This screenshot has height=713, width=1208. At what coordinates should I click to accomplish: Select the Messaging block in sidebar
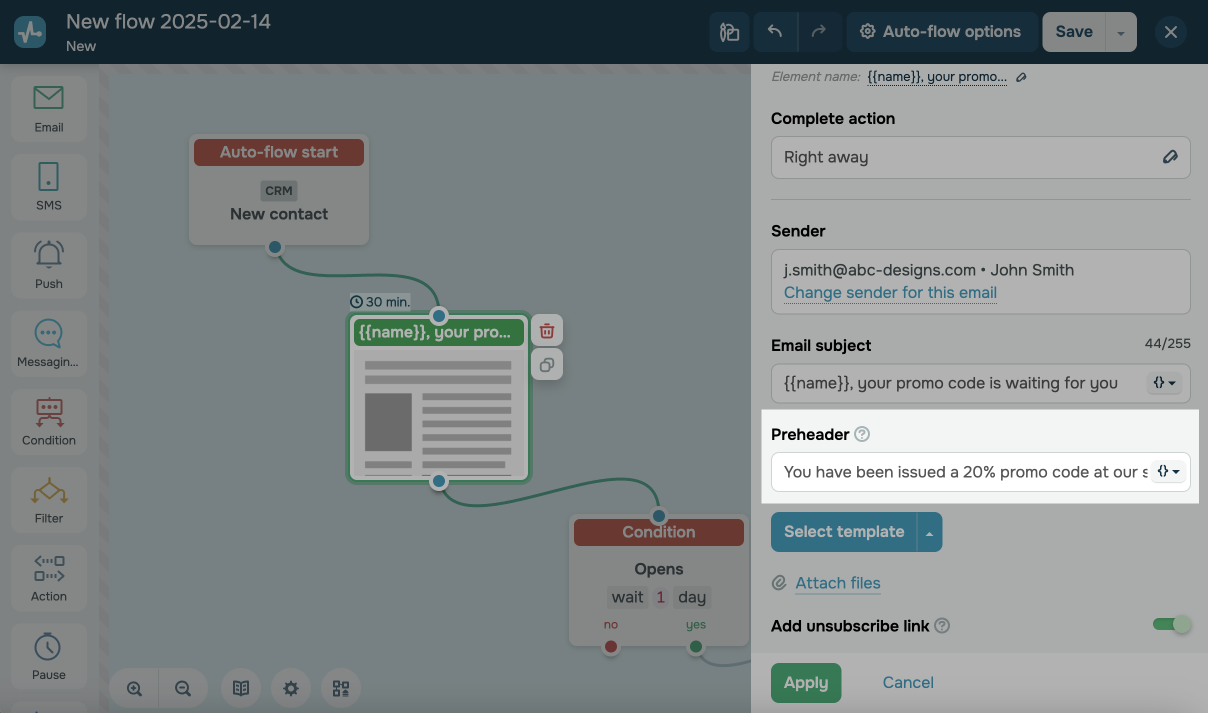48,343
